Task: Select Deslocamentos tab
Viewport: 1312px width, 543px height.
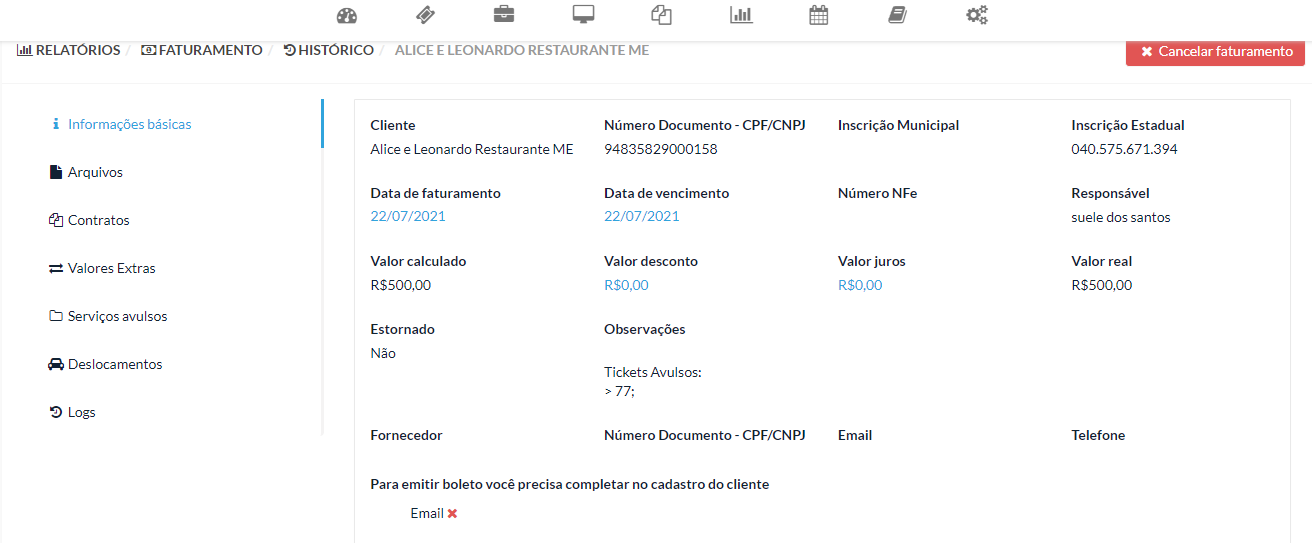Action: tap(115, 364)
